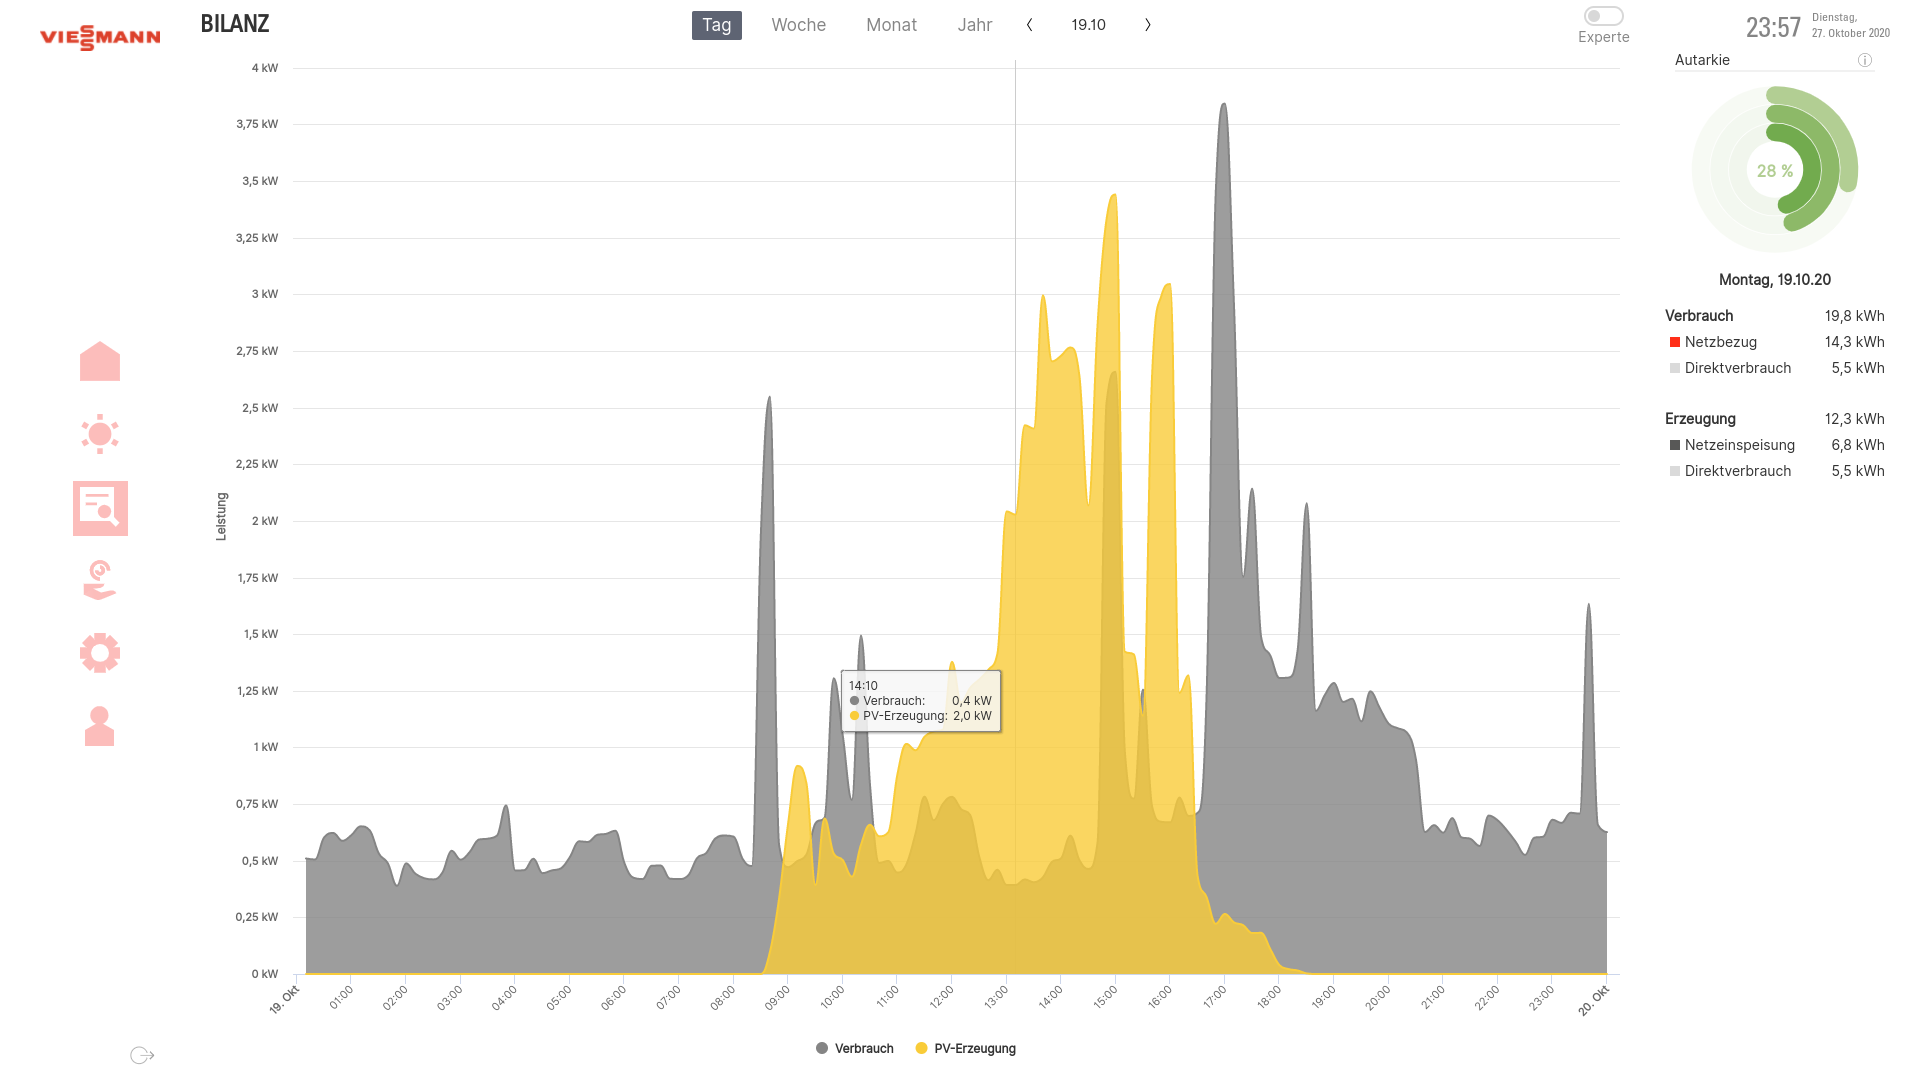Screen dimensions: 1920x1080
Task: Click the Viessmann logo
Action: [100, 37]
